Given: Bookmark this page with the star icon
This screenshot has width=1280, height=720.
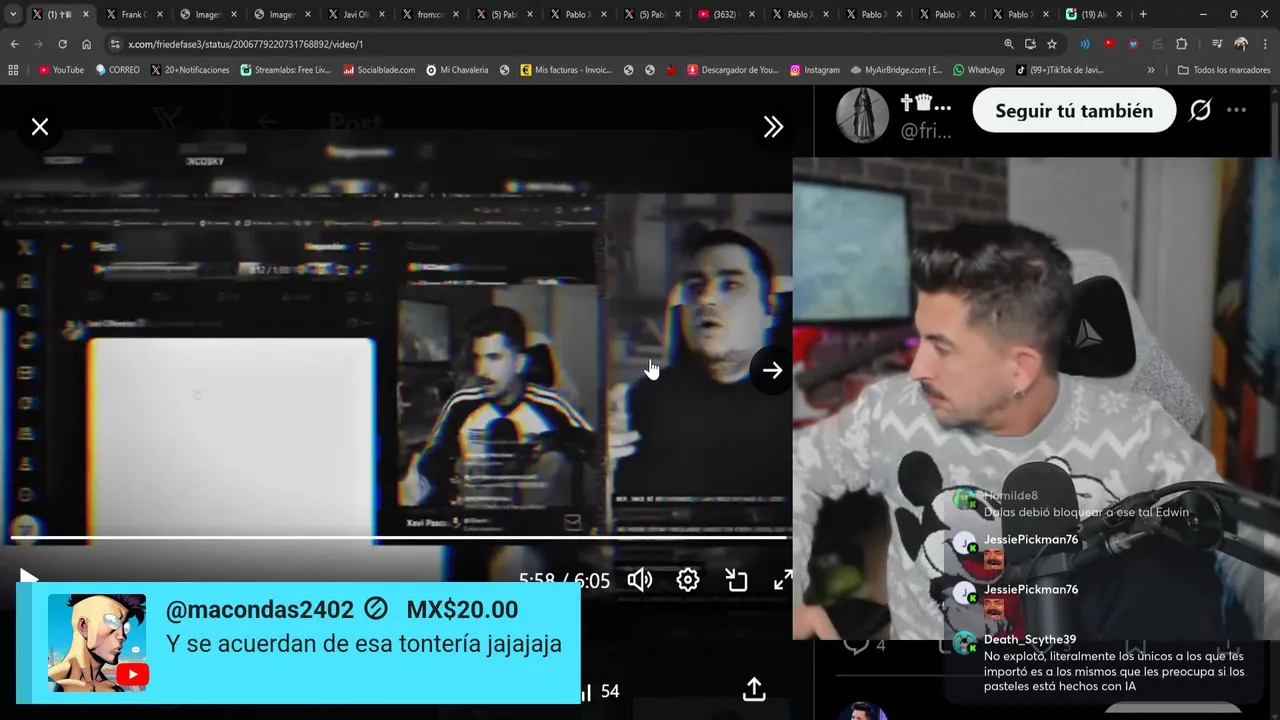Looking at the screenshot, I should pyautogui.click(x=1052, y=44).
